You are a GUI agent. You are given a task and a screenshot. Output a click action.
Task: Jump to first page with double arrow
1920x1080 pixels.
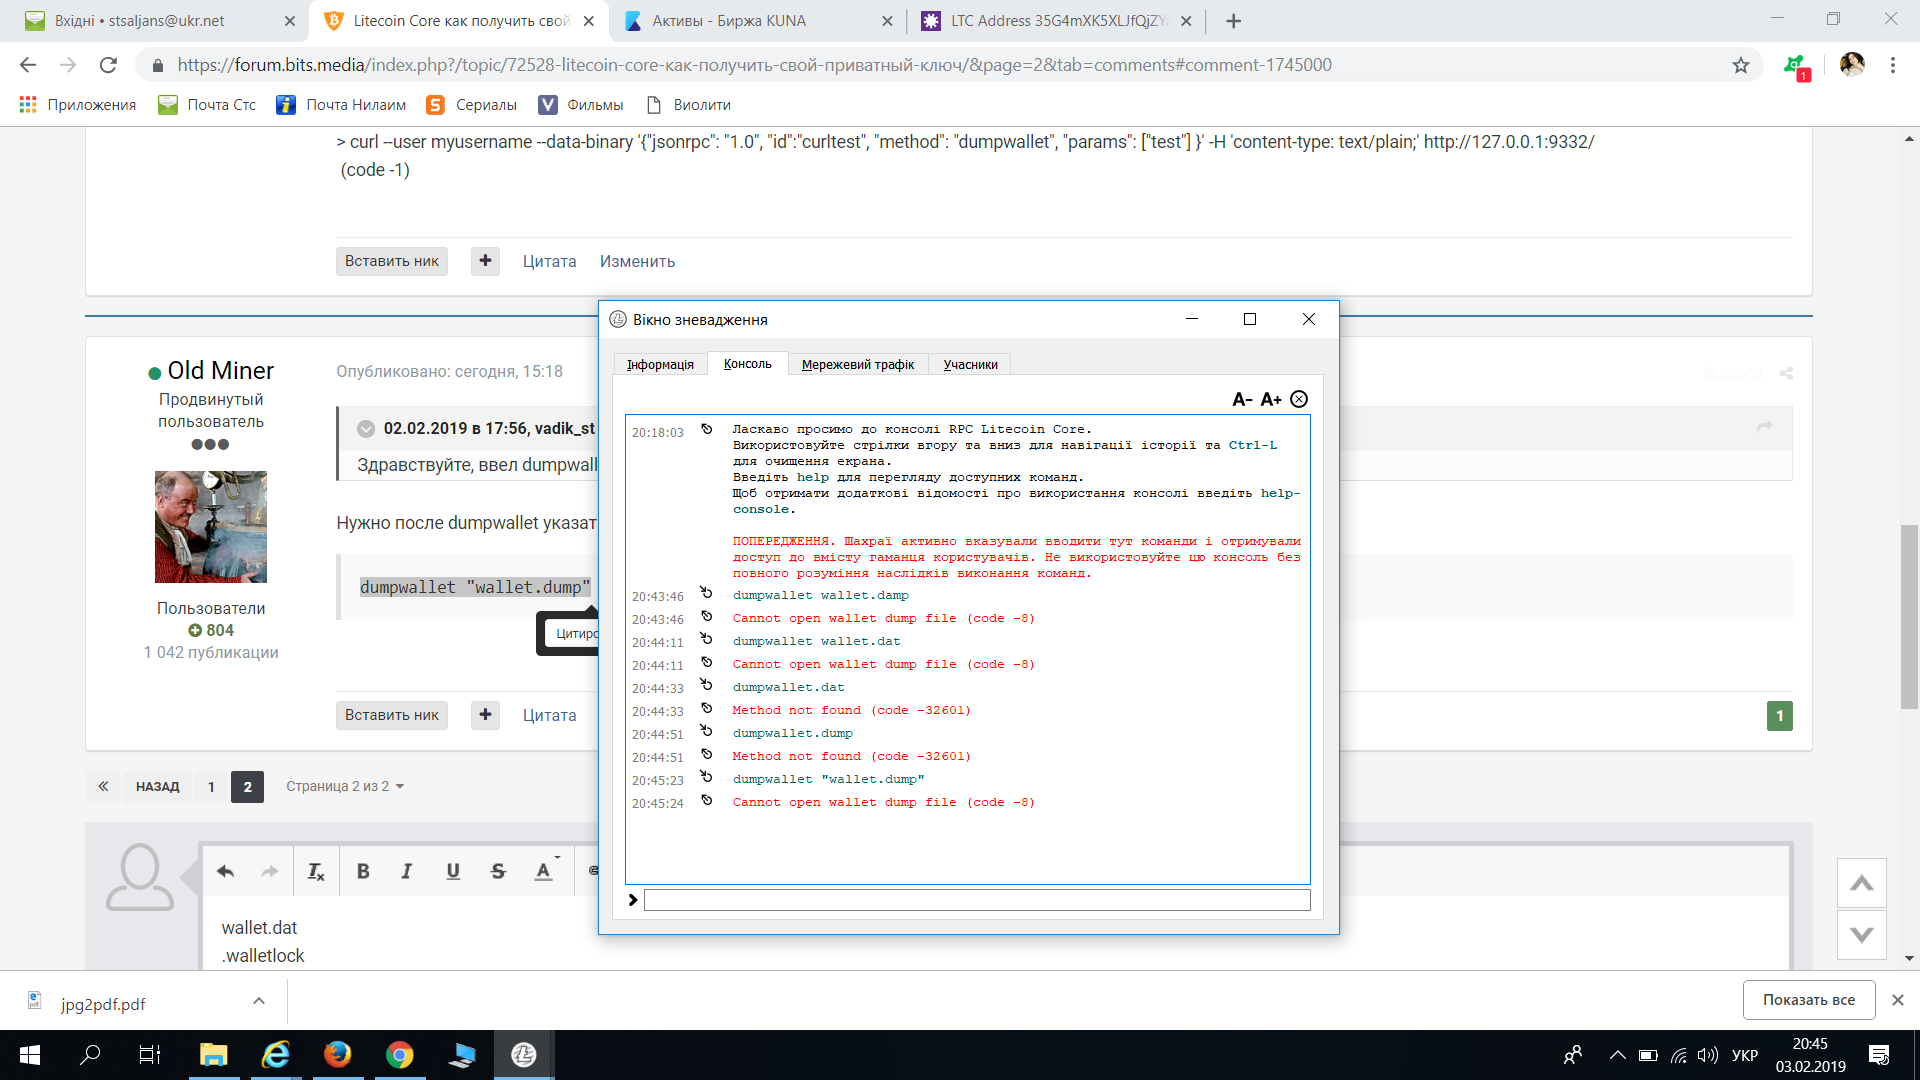[103, 787]
